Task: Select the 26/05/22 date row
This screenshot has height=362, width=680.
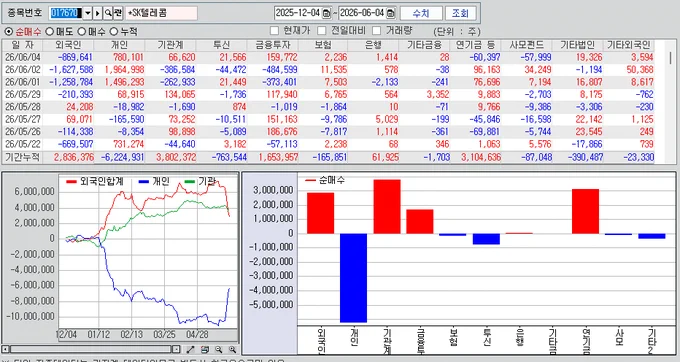Action: [328, 144]
